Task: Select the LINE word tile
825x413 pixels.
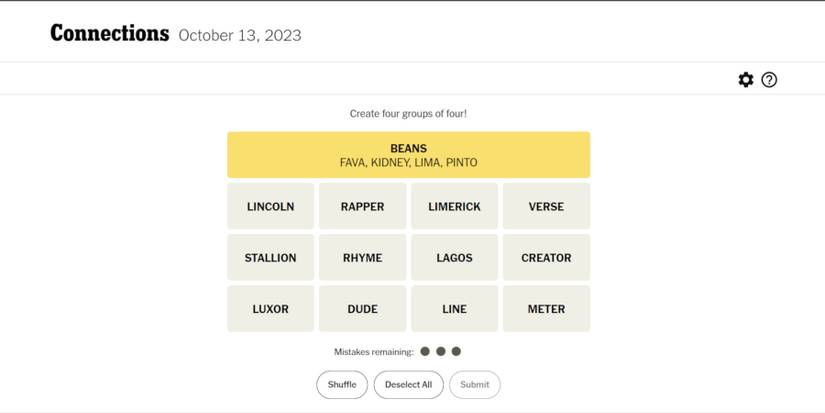Action: 454,309
